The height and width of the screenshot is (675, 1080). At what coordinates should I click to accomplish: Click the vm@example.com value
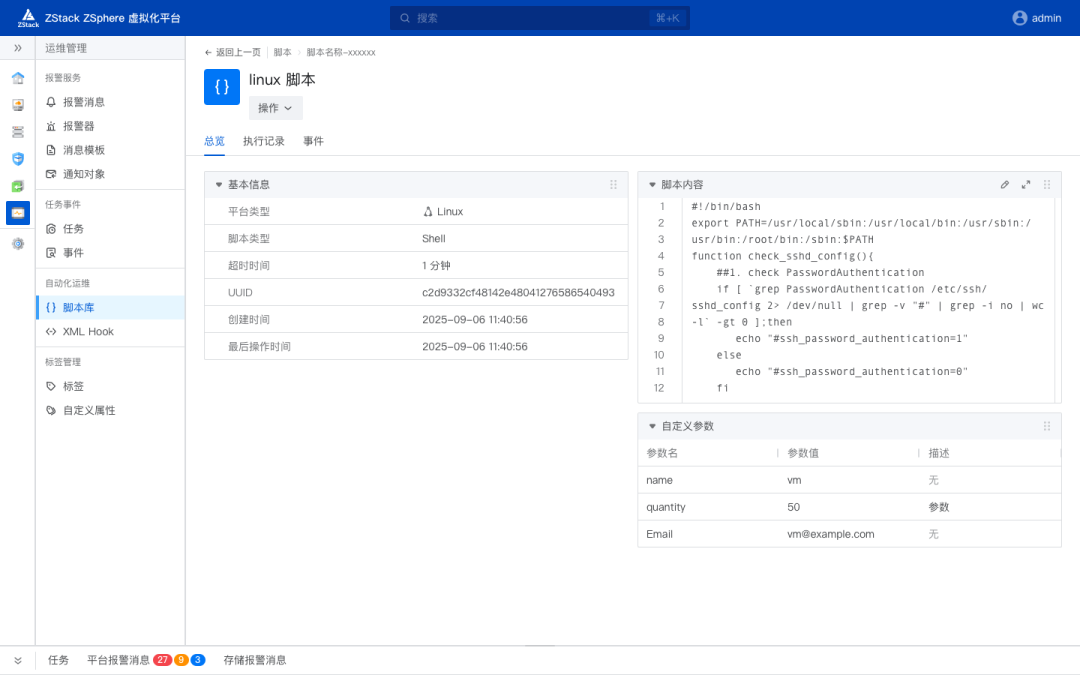(831, 534)
